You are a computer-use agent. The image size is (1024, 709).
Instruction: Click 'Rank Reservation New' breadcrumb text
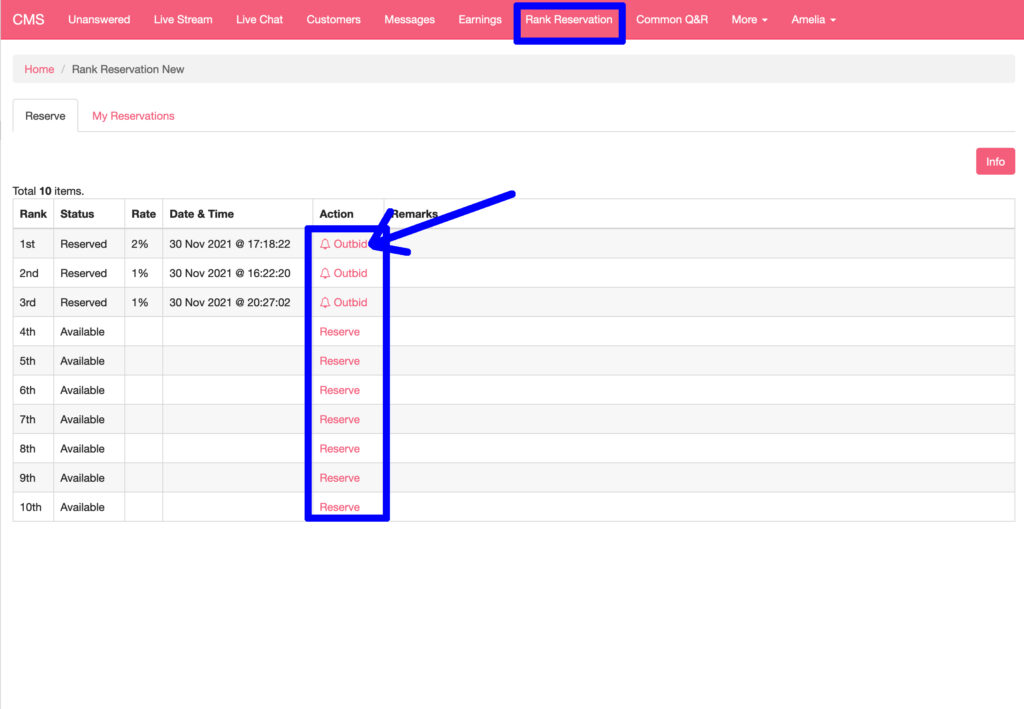pos(128,69)
